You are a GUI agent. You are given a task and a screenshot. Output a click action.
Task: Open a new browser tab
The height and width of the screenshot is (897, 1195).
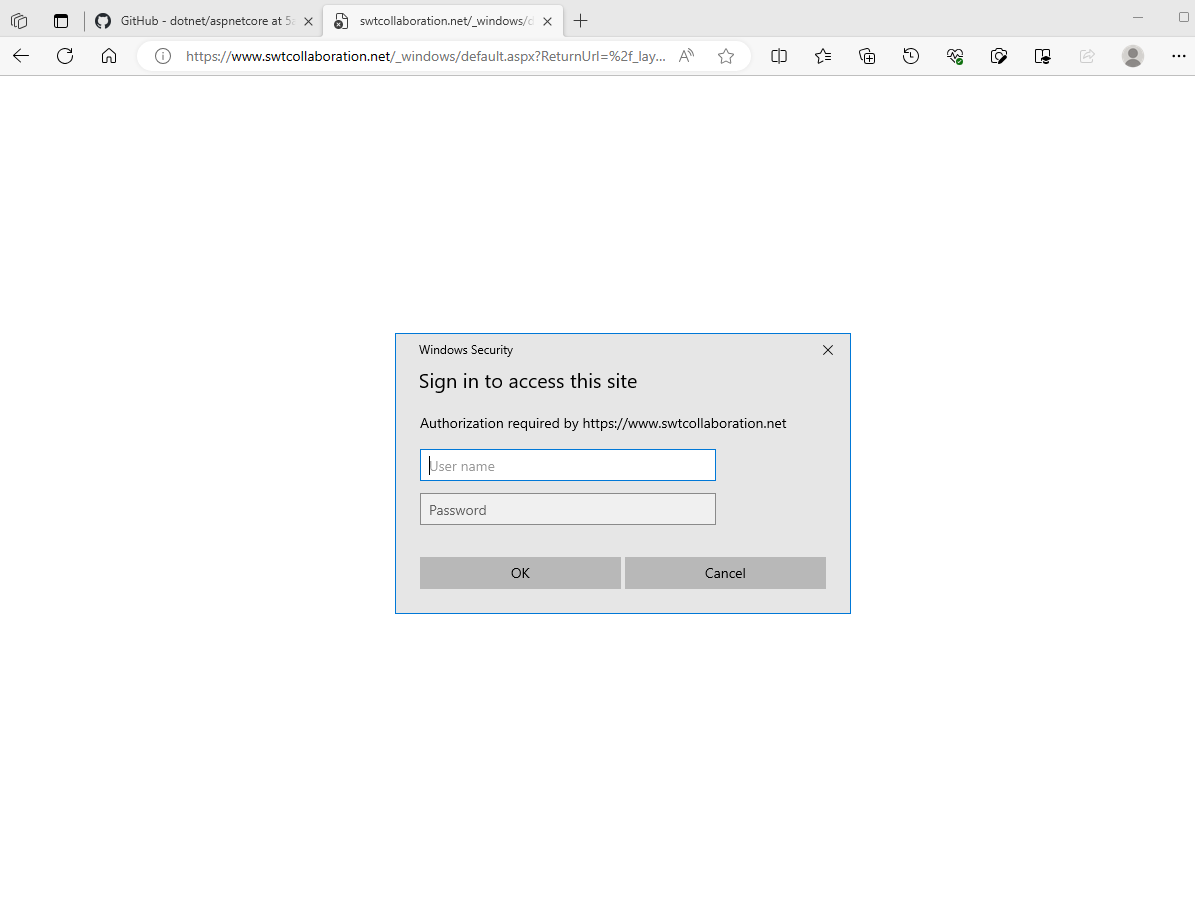580,20
